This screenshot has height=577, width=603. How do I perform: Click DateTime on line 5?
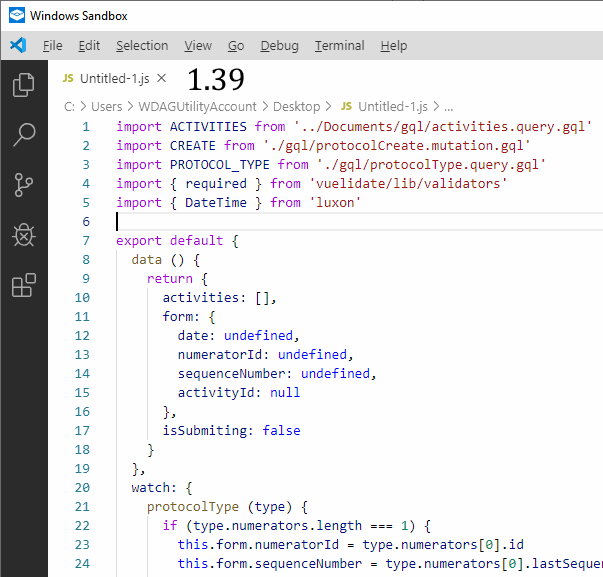coord(216,203)
